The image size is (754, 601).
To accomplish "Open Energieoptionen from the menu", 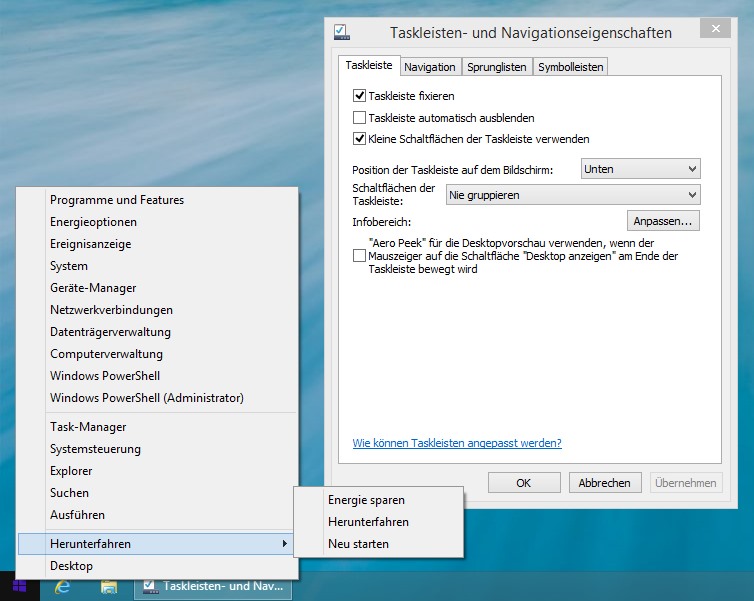I will pos(157,222).
